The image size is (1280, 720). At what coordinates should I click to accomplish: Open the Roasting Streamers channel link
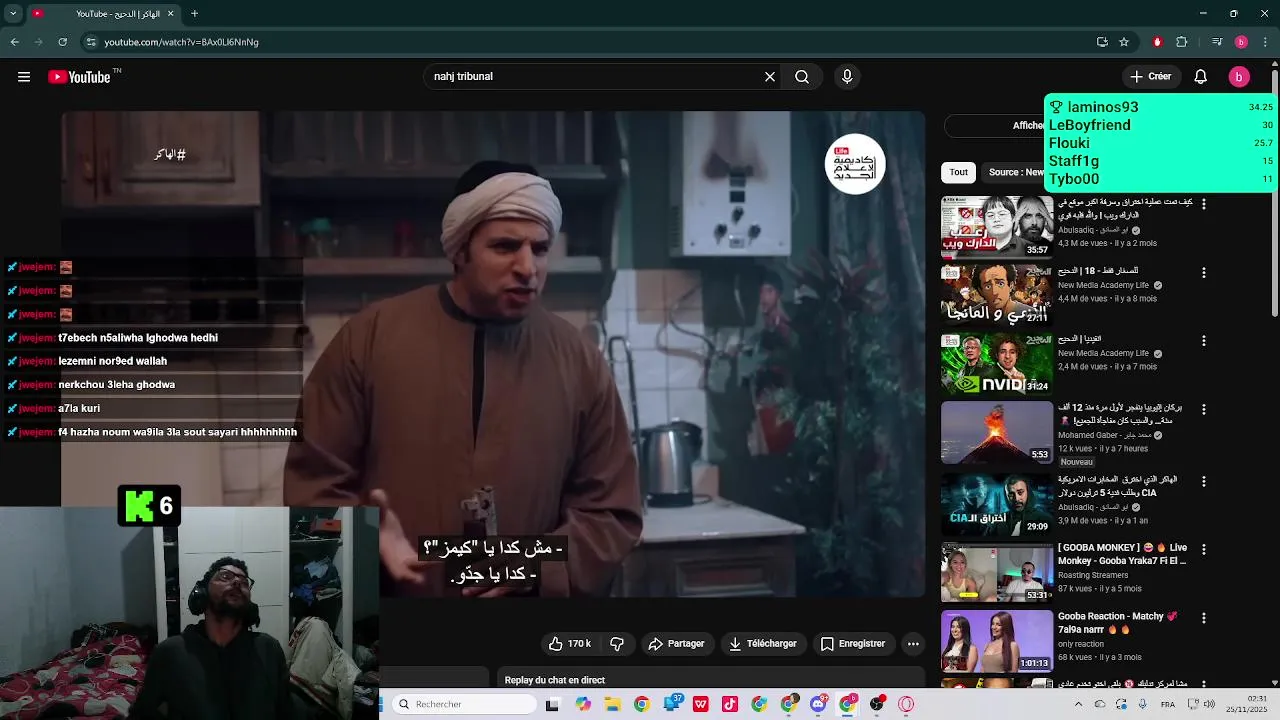1092,575
